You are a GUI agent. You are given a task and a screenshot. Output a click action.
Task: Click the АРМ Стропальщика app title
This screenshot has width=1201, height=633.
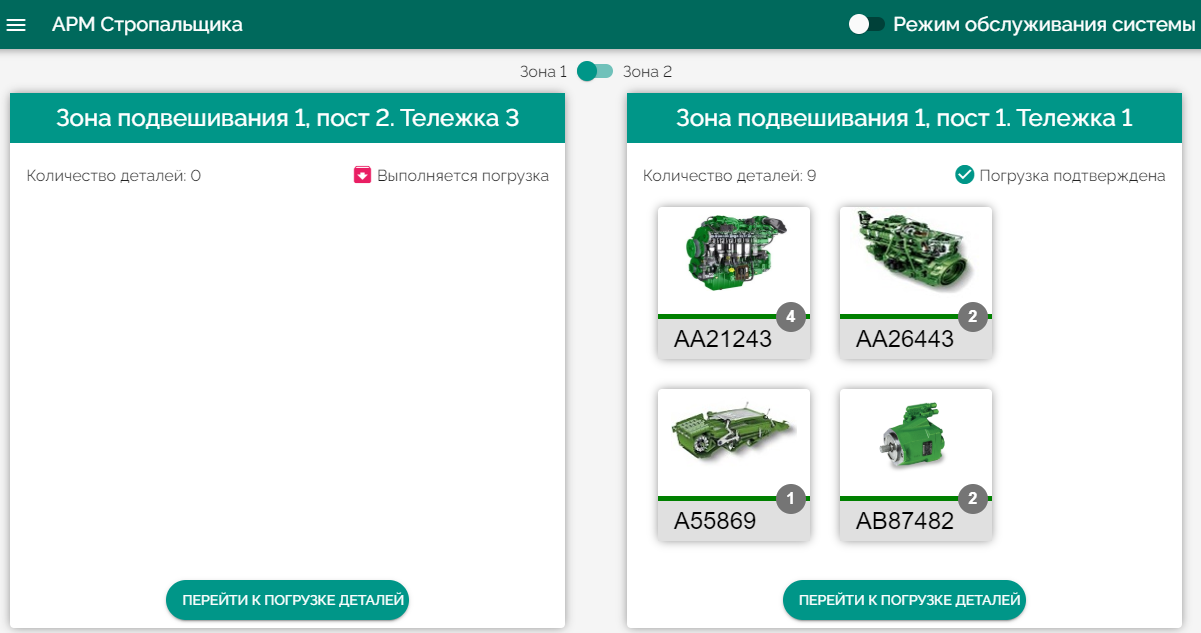(x=147, y=24)
